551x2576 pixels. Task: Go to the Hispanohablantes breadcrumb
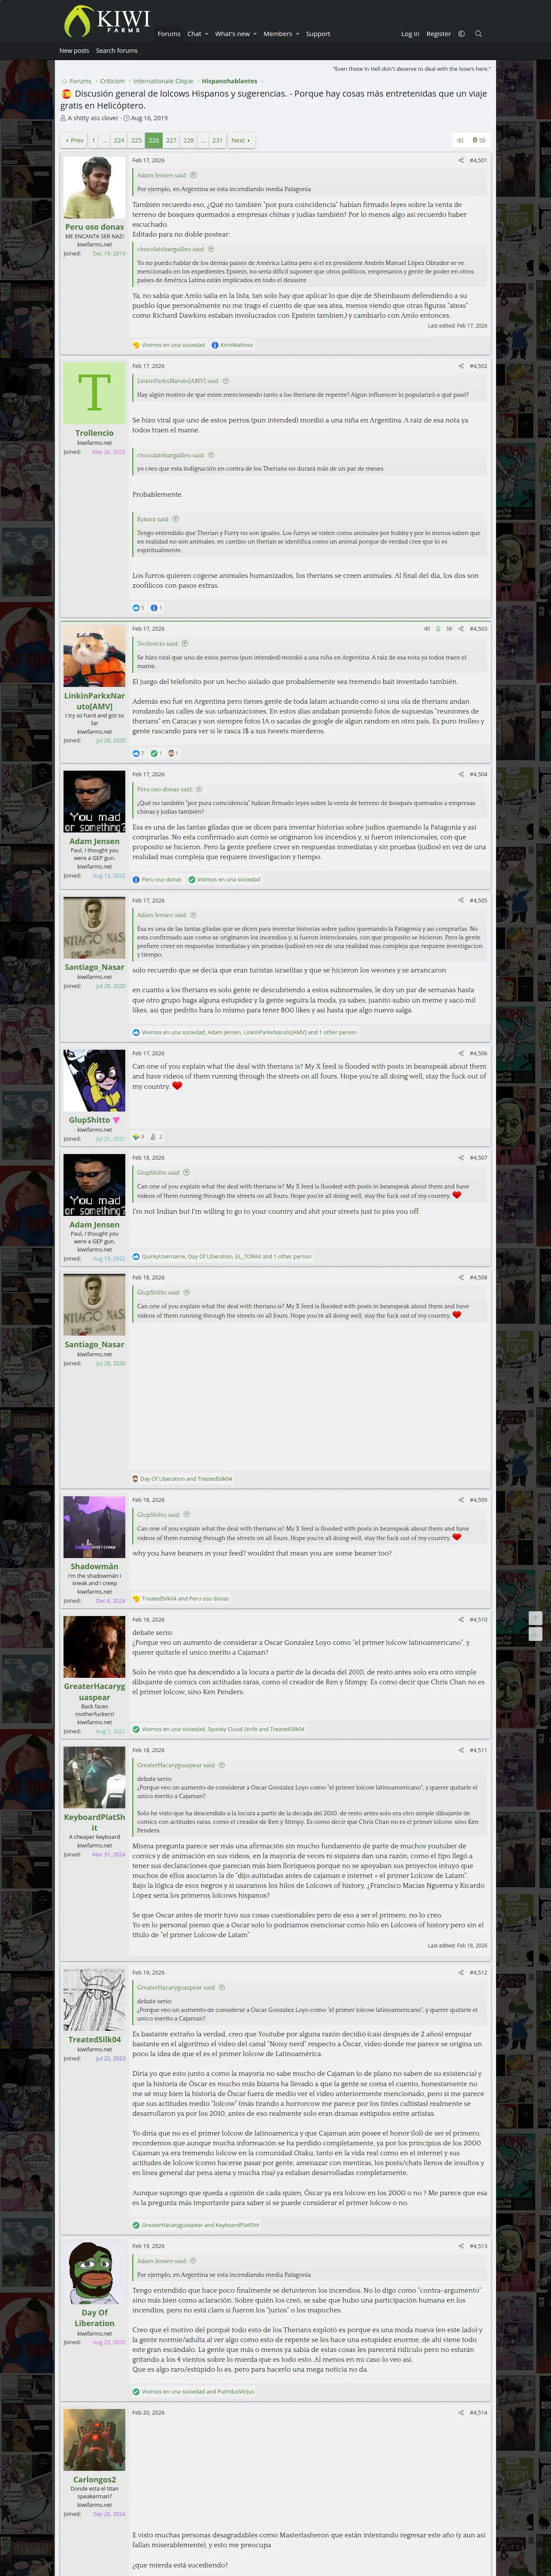(x=229, y=81)
